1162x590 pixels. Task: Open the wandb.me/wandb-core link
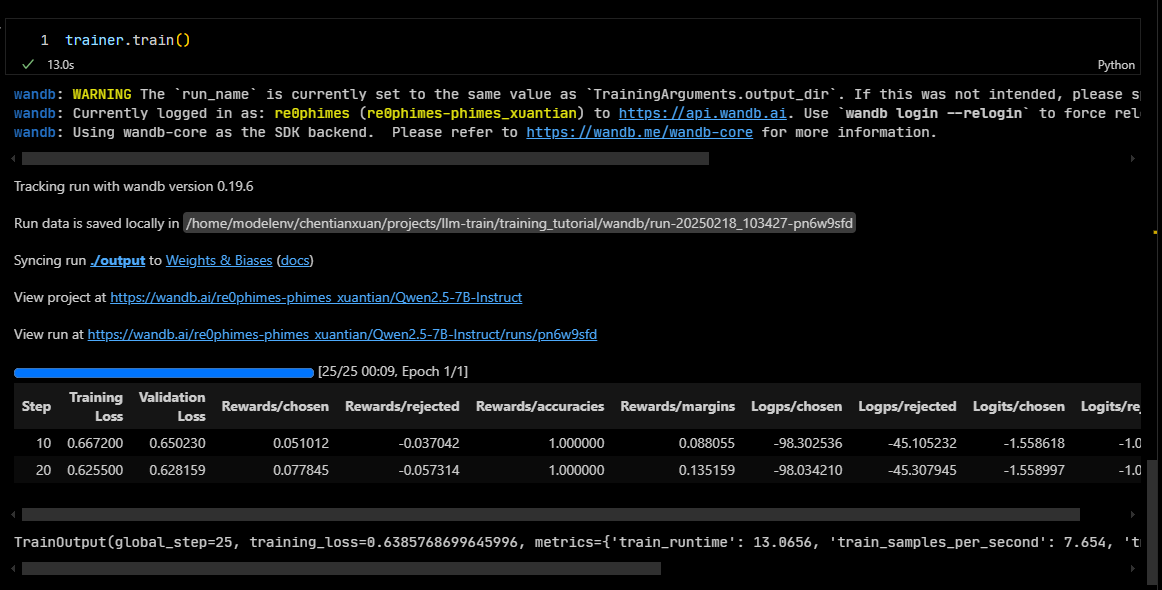pyautogui.click(x=639, y=132)
